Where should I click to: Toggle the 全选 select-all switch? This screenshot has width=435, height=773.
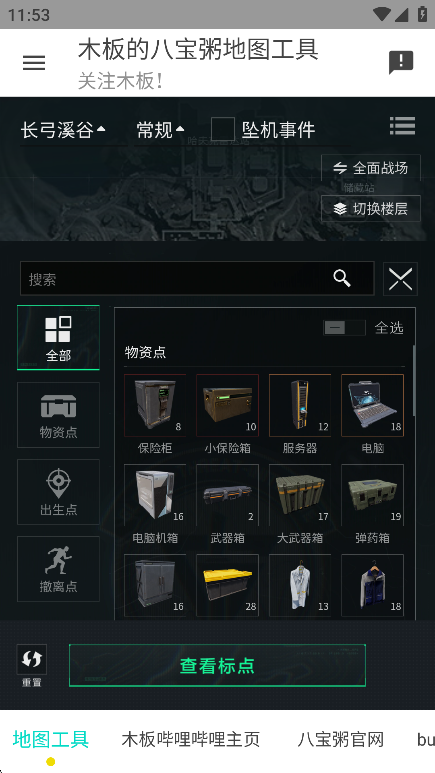[344, 328]
